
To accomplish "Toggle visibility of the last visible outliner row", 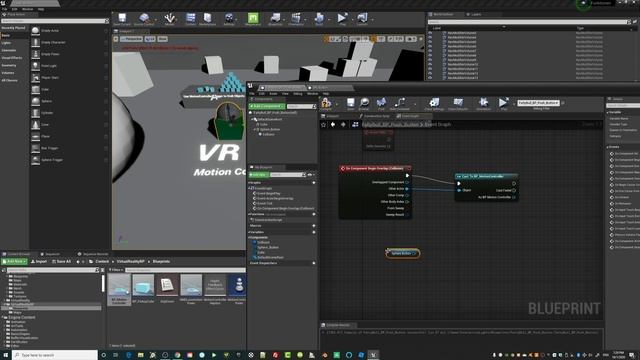I will tap(430, 78).
